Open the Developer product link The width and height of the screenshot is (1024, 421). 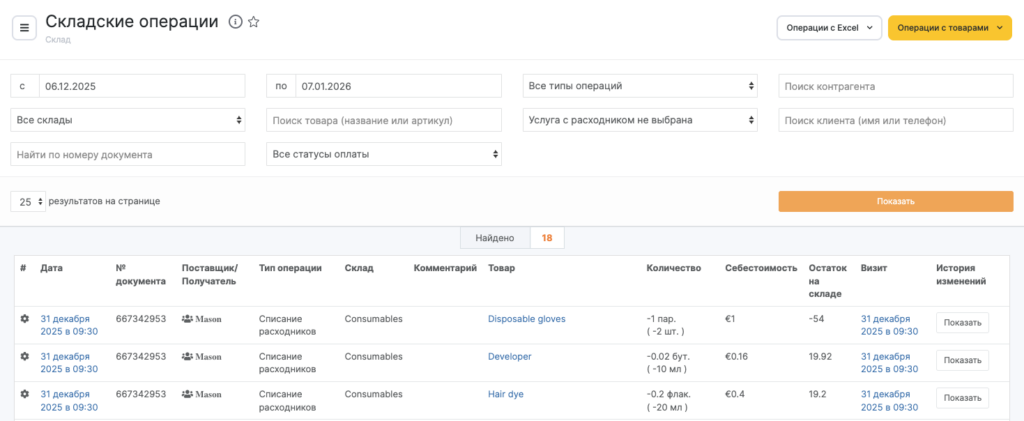tap(509, 356)
